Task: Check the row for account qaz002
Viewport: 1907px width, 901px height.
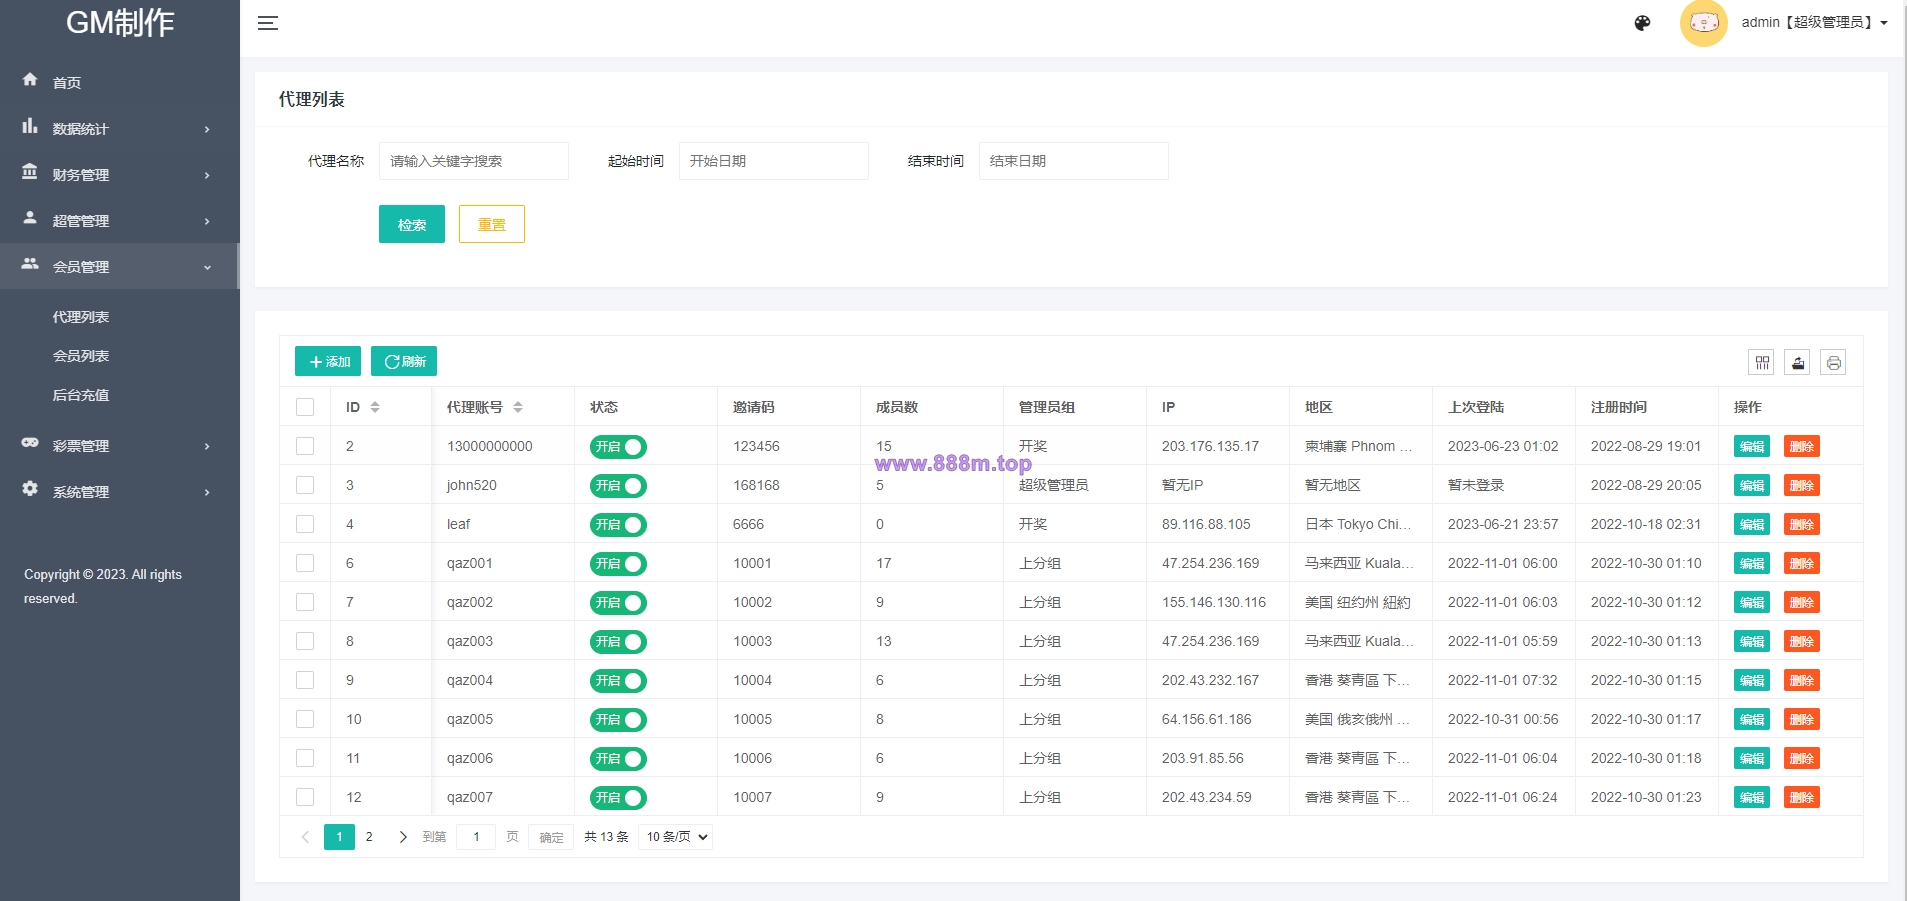Action: click(305, 602)
